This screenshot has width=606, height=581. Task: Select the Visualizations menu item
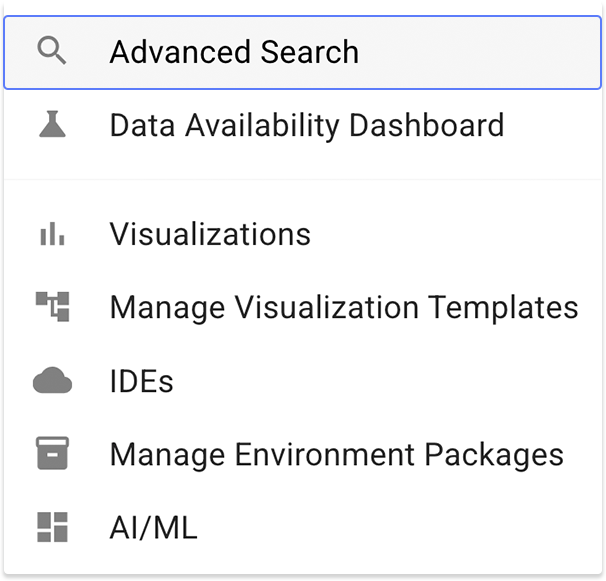tap(302, 234)
